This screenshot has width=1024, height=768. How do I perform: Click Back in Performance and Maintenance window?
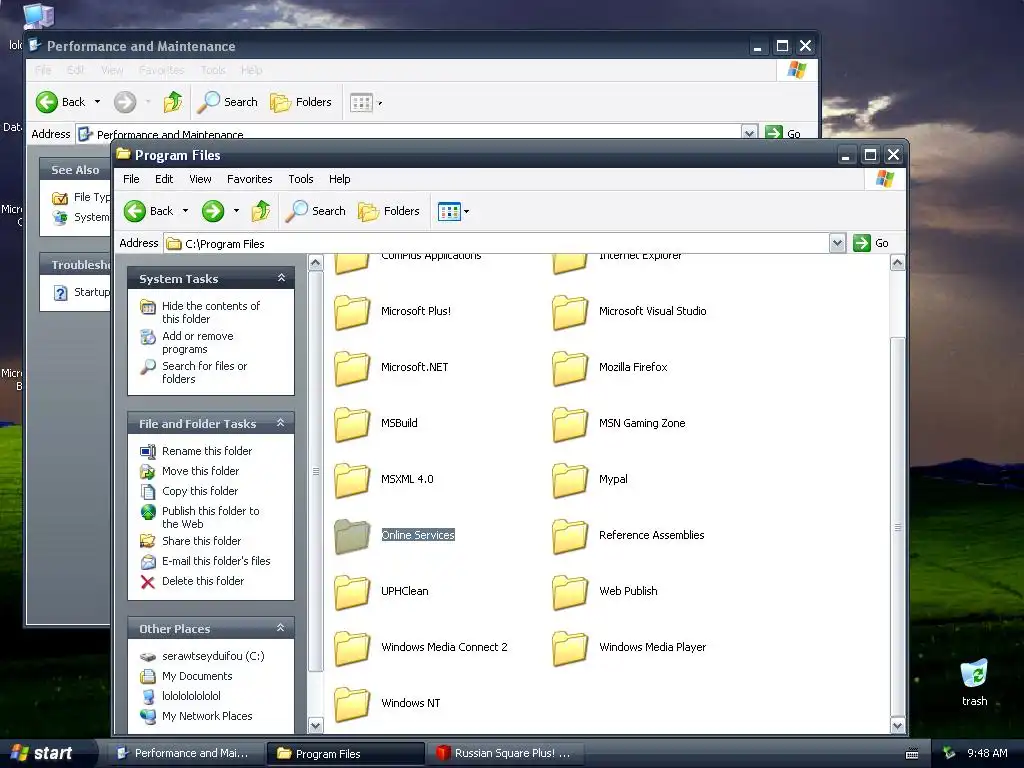pyautogui.click(x=61, y=102)
